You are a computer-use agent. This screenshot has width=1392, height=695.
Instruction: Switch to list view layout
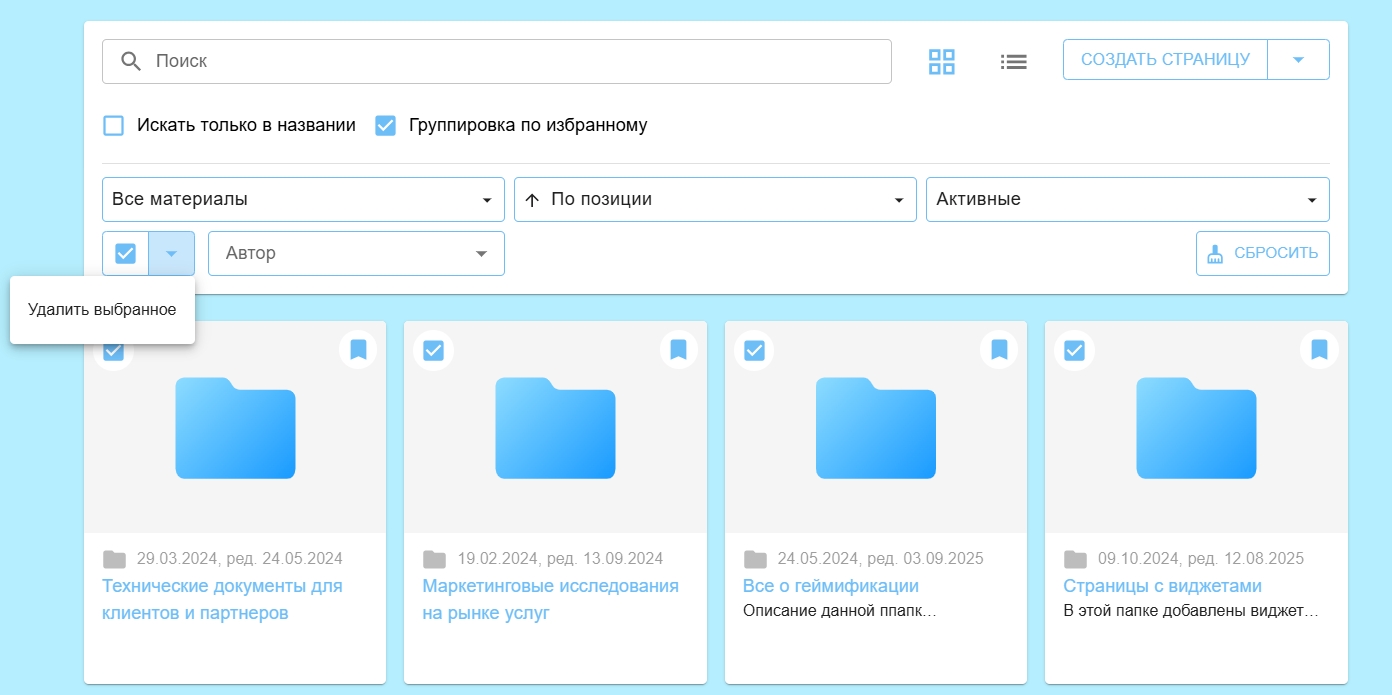(1013, 61)
